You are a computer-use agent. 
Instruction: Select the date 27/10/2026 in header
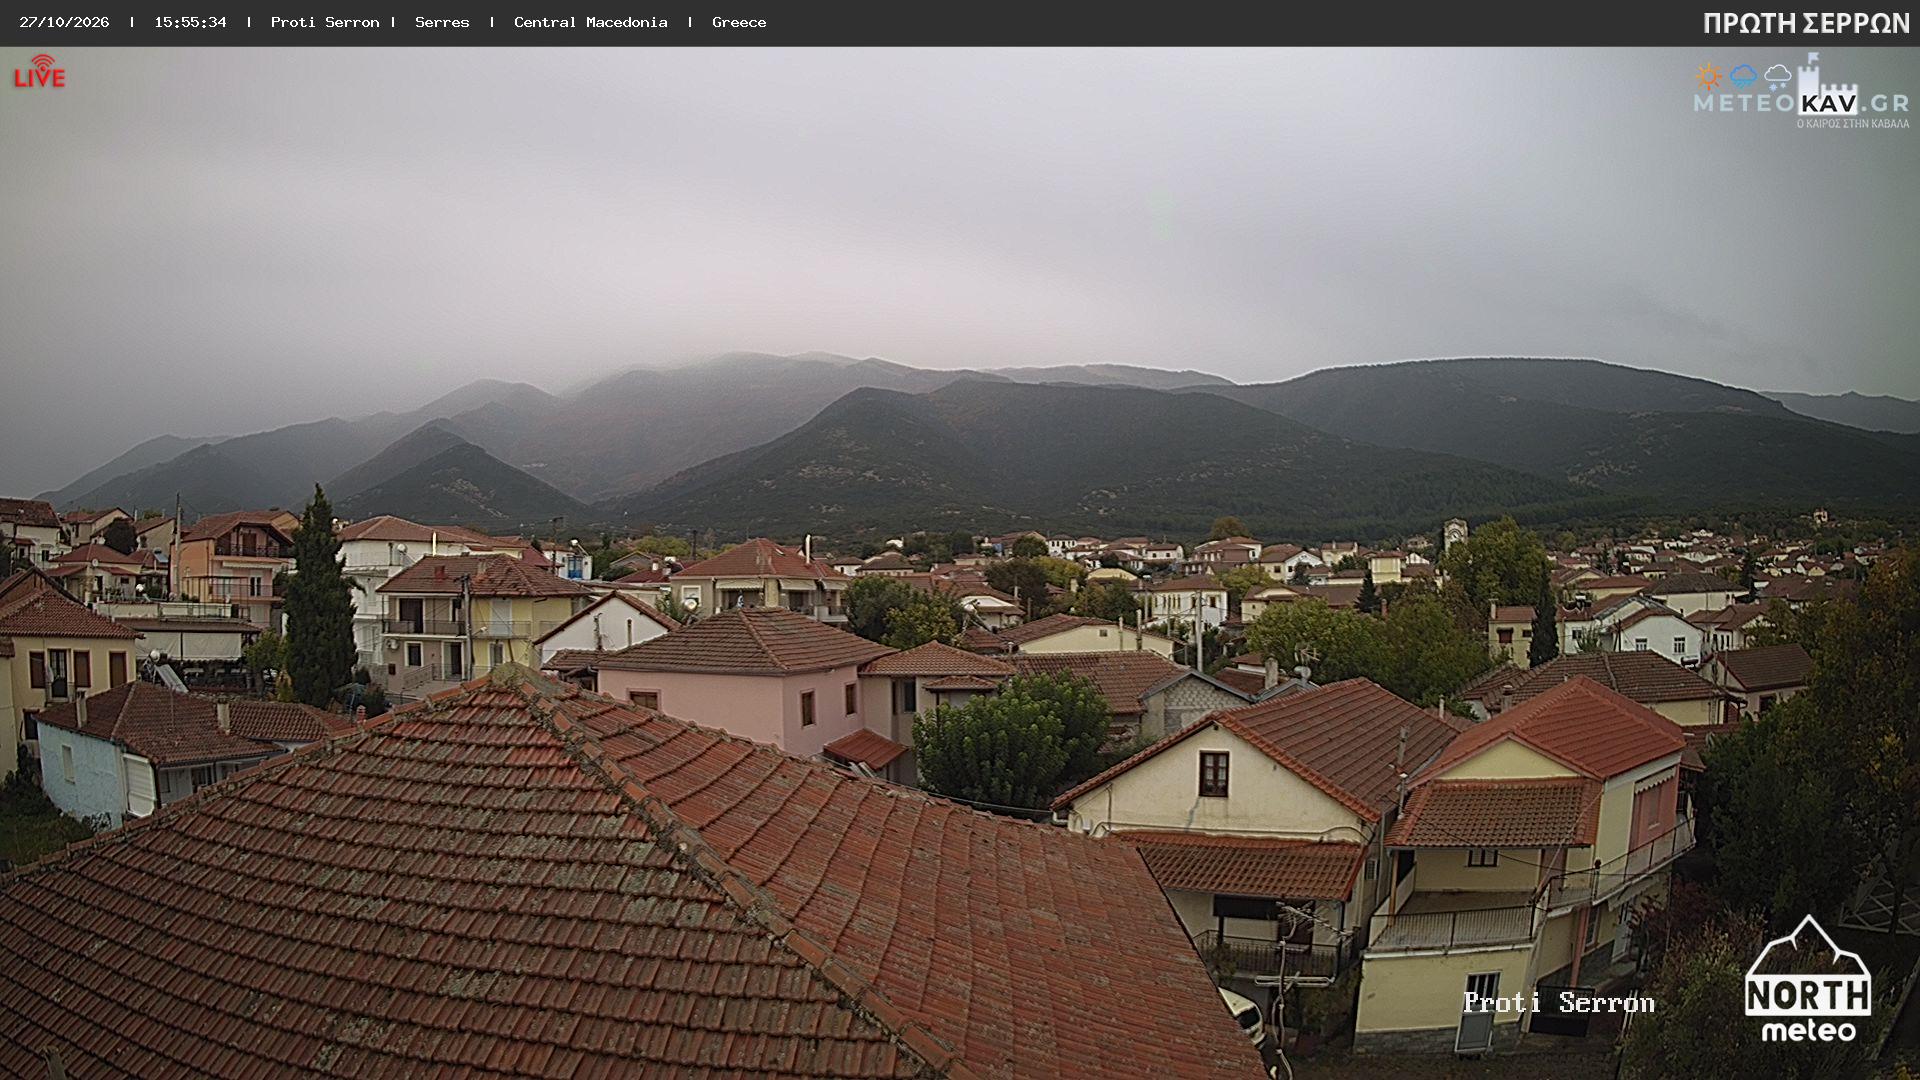click(64, 22)
